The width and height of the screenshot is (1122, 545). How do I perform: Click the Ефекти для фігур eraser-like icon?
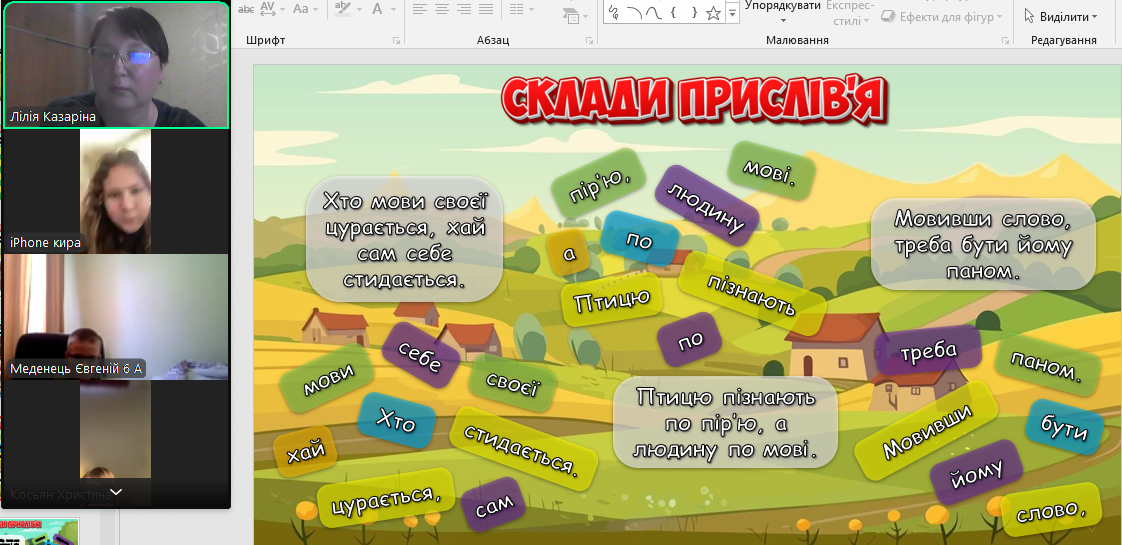tap(887, 16)
